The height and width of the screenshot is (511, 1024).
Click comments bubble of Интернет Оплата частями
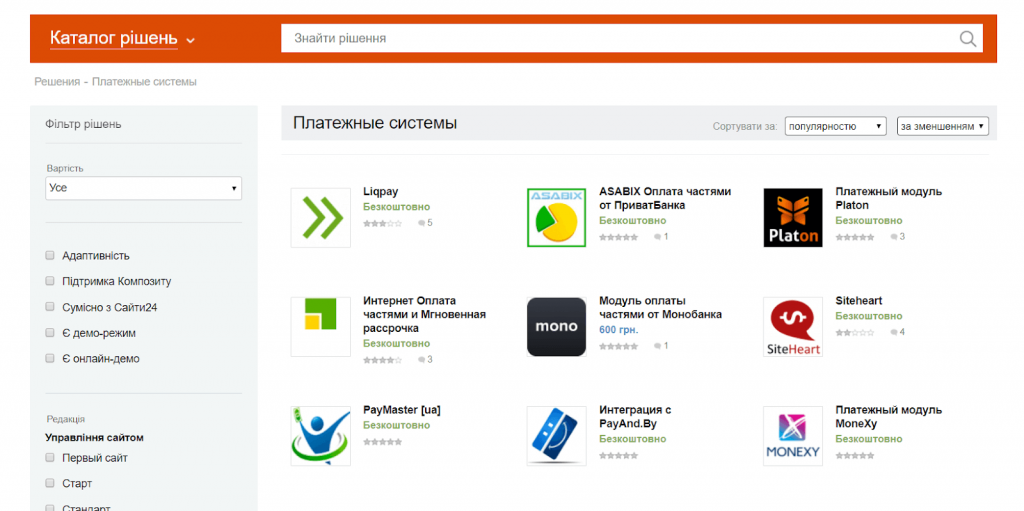[x=425, y=359]
